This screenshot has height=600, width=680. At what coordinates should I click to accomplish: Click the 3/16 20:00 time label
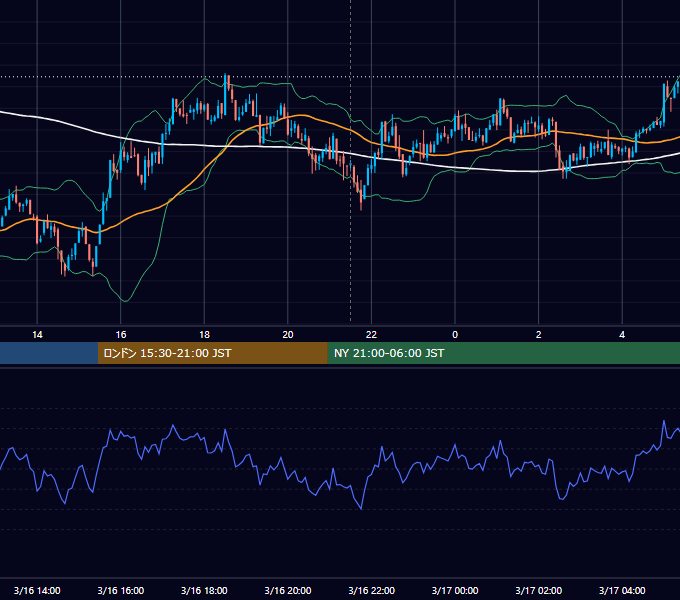point(288,590)
